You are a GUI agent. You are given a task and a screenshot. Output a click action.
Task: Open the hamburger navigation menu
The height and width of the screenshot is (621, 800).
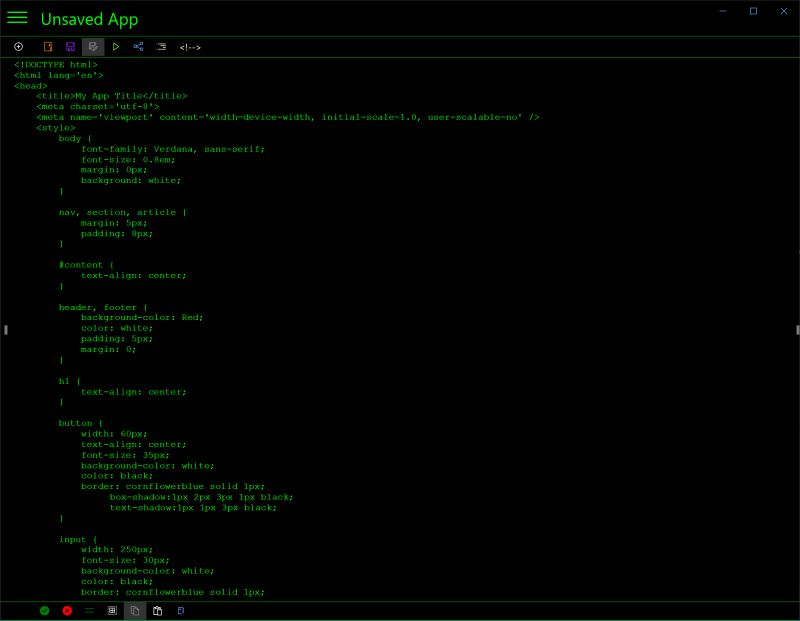tap(17, 18)
